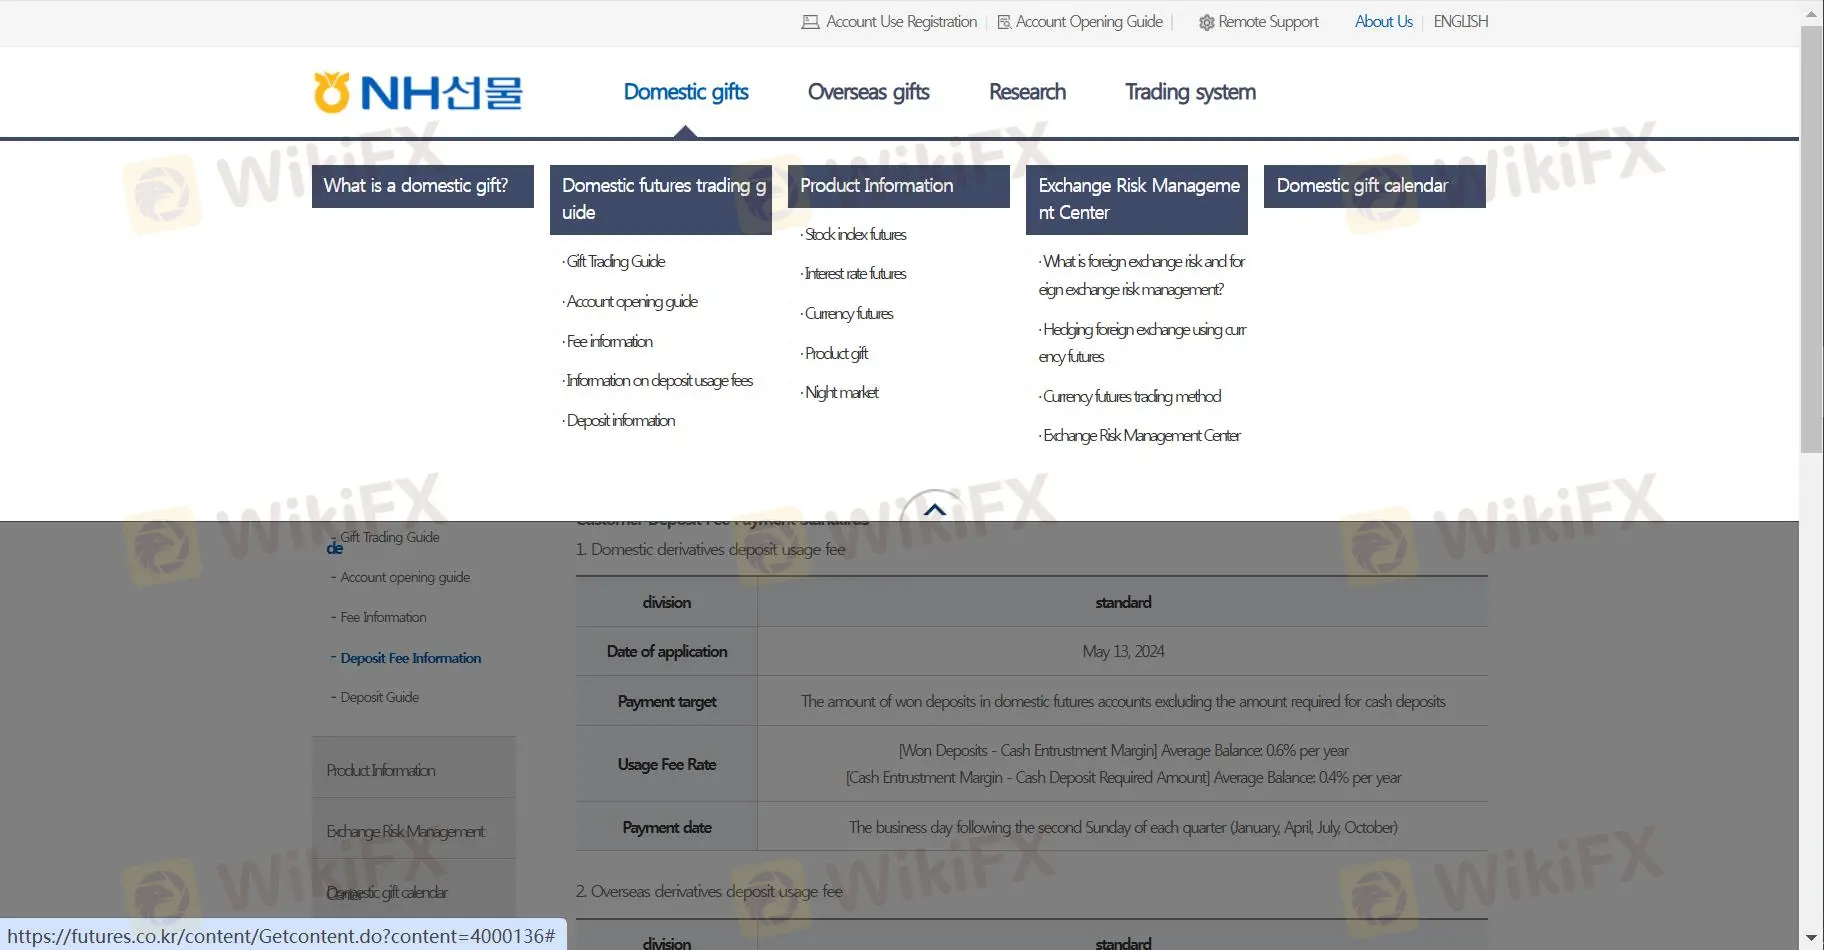Open Currency futures trading method link
This screenshot has height=950, width=1824.
[1132, 396]
